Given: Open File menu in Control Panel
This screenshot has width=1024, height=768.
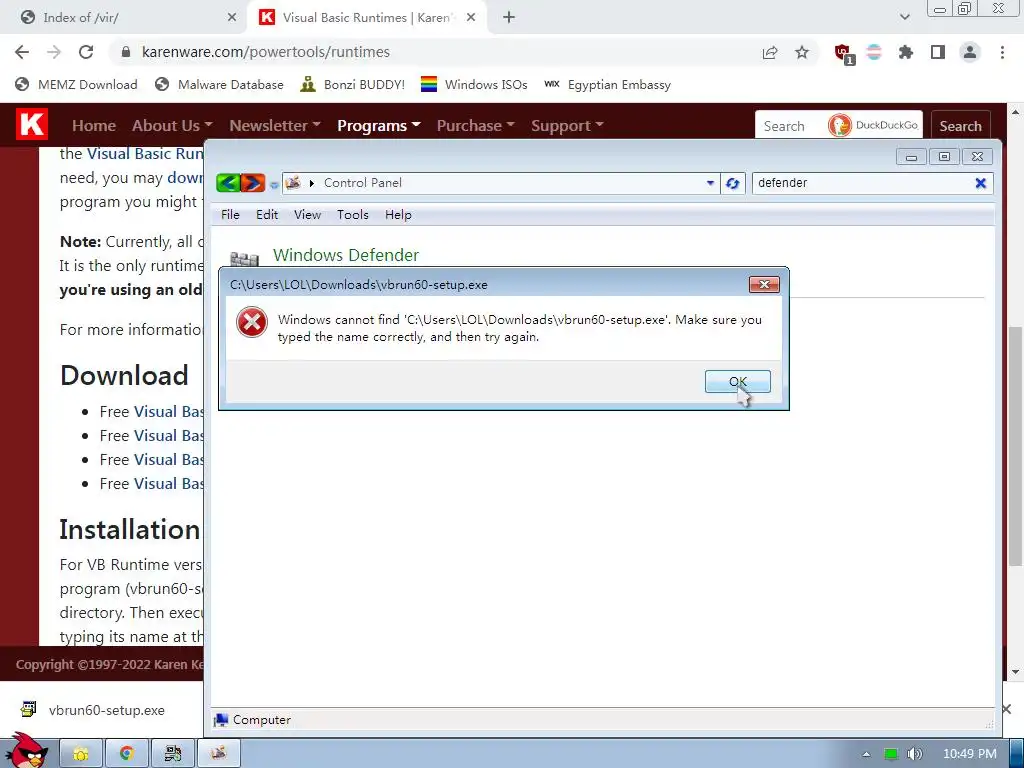Looking at the screenshot, I should point(230,215).
